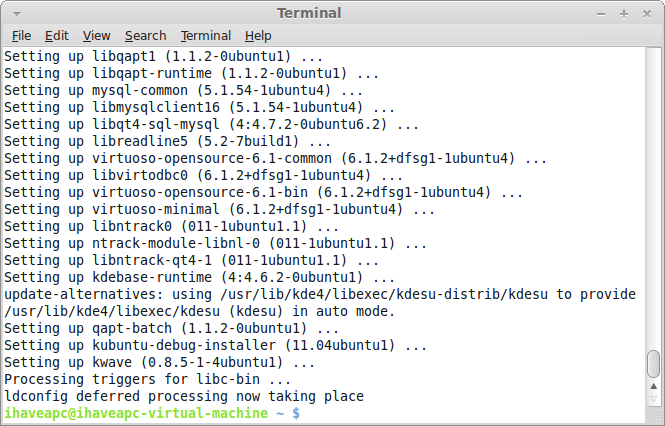Image resolution: width=665 pixels, height=426 pixels.
Task: Click the 'Setting up kwave' output line
Action: coord(159,362)
